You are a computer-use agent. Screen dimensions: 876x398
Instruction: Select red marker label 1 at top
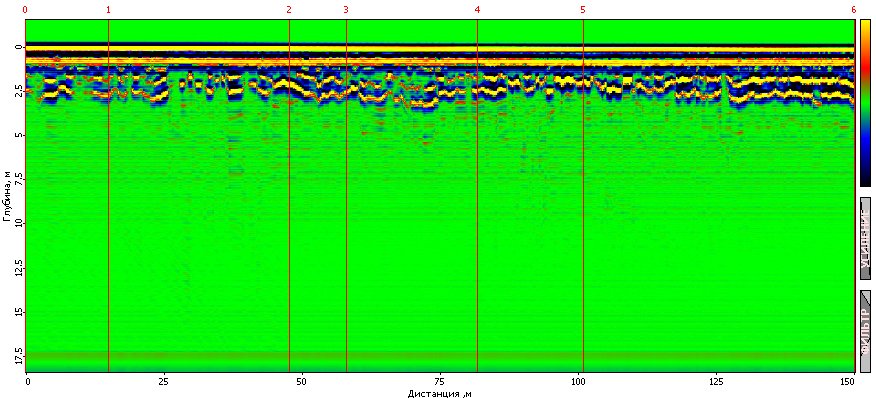tap(108, 10)
